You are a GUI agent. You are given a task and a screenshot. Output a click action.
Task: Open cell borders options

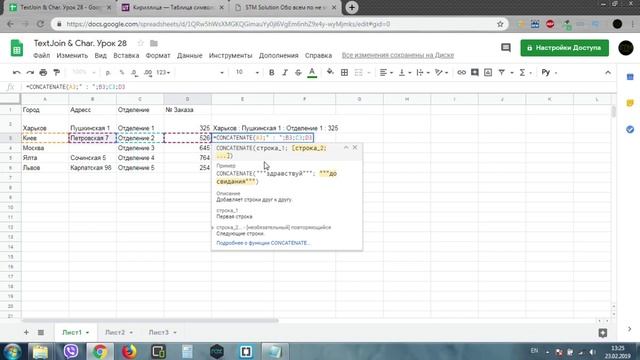pyautogui.click(x=344, y=73)
